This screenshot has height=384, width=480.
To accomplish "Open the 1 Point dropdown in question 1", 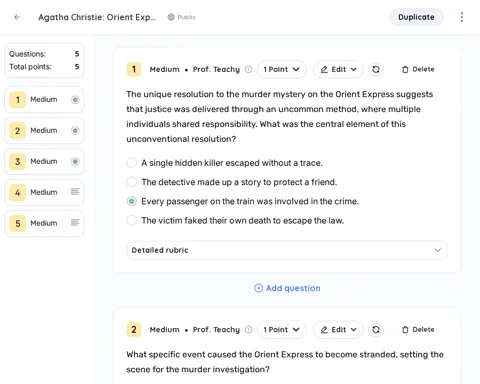I will tap(282, 69).
